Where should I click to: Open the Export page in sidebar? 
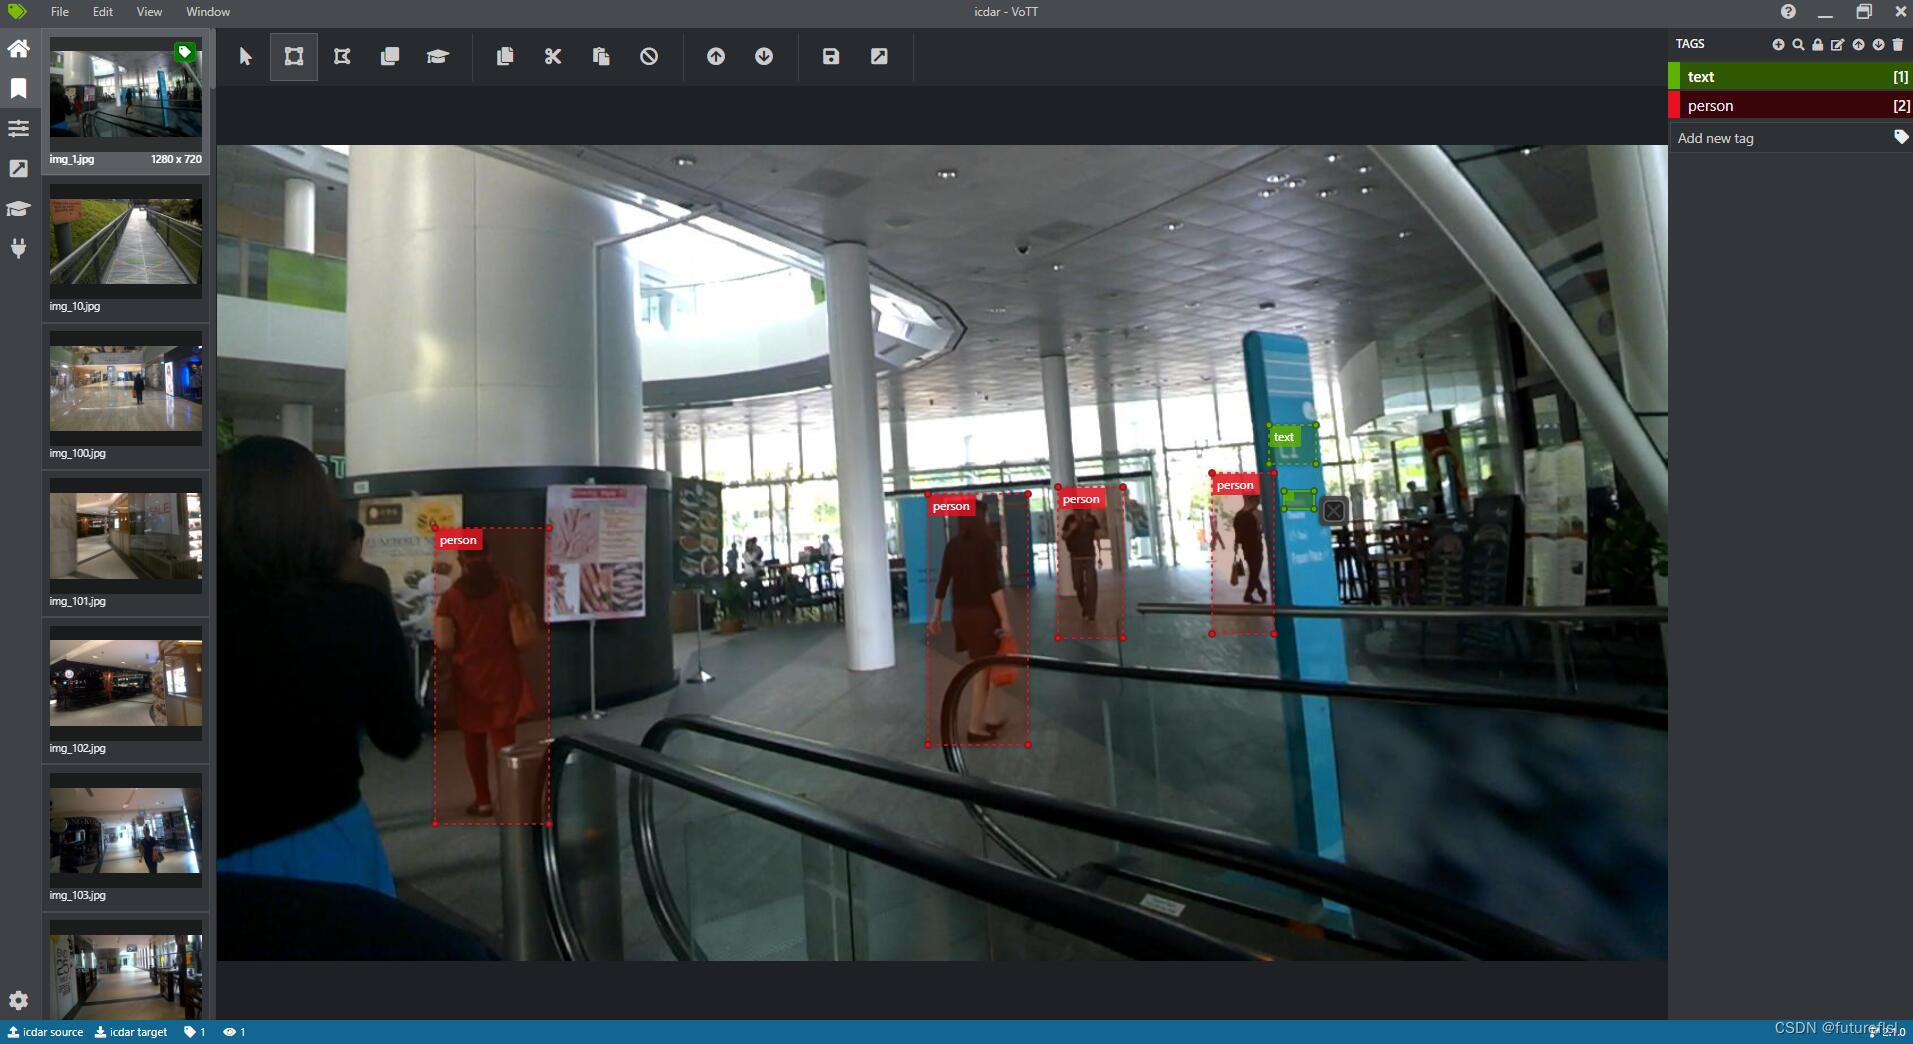pos(18,168)
